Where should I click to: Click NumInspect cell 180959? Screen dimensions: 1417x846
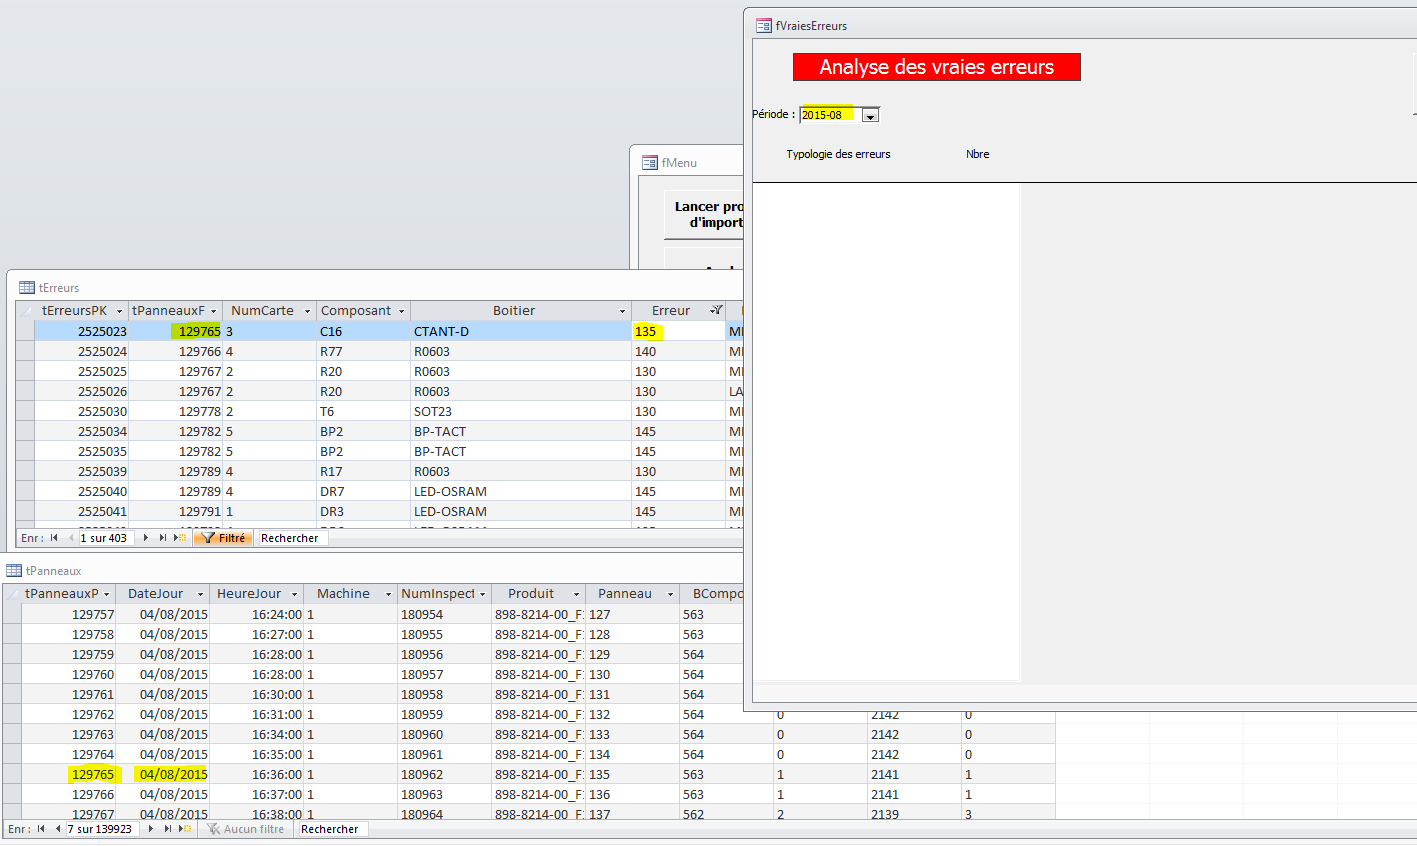[x=445, y=715]
